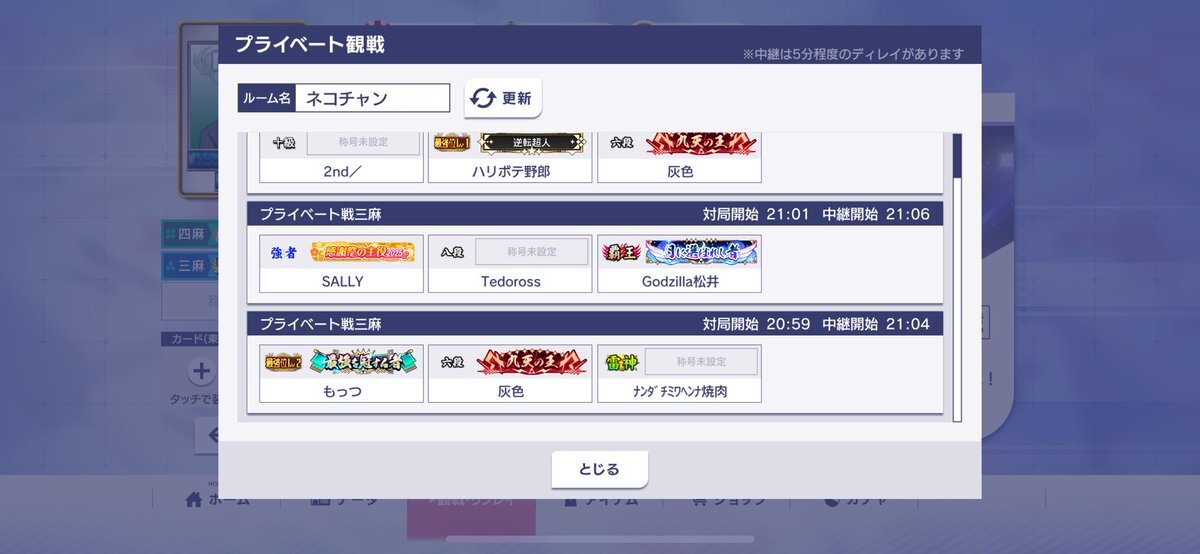Viewport: 1200px width, 554px height.
Task: Click the refresh arrows icon
Action: click(483, 98)
